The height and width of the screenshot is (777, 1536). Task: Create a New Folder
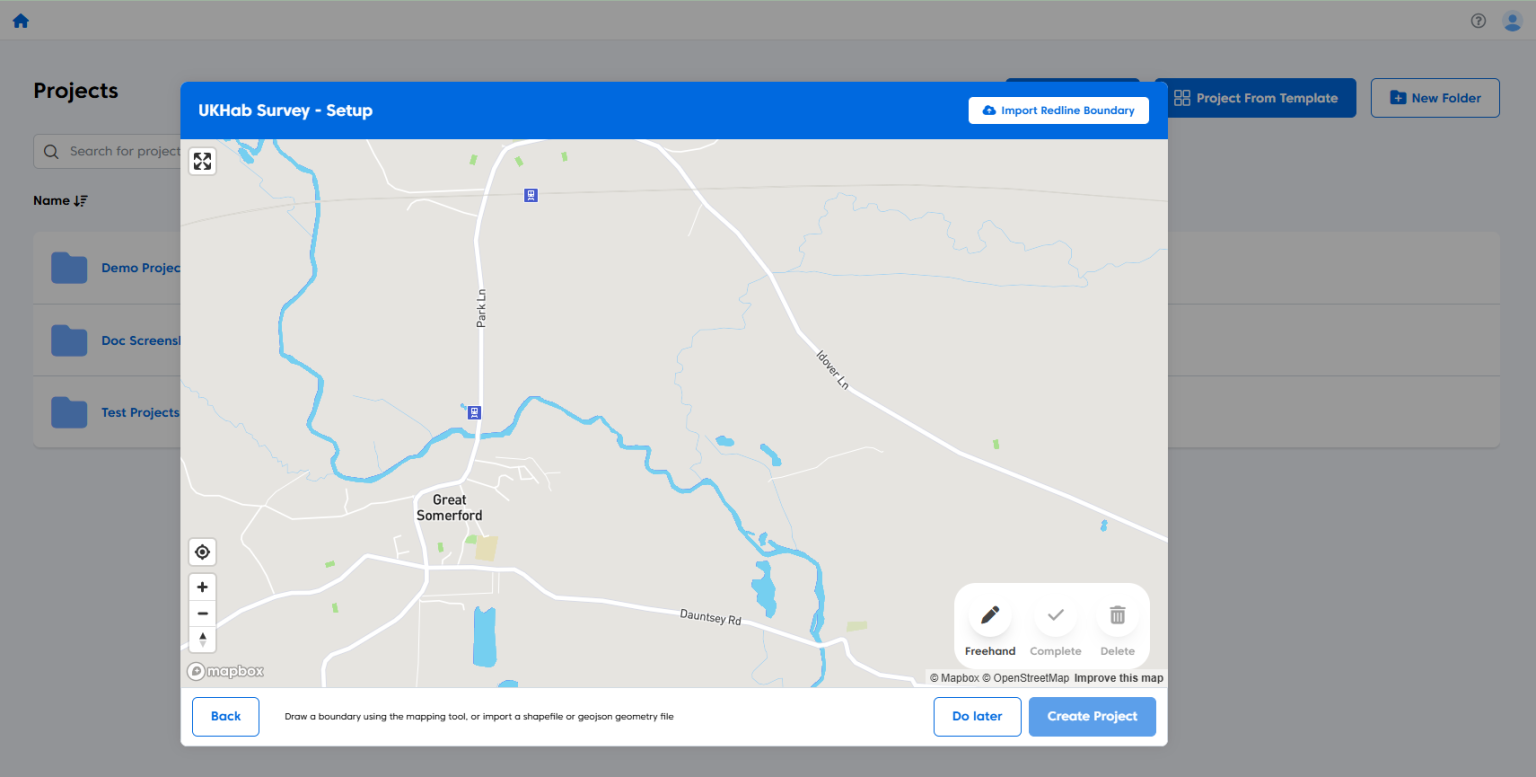coord(1435,97)
